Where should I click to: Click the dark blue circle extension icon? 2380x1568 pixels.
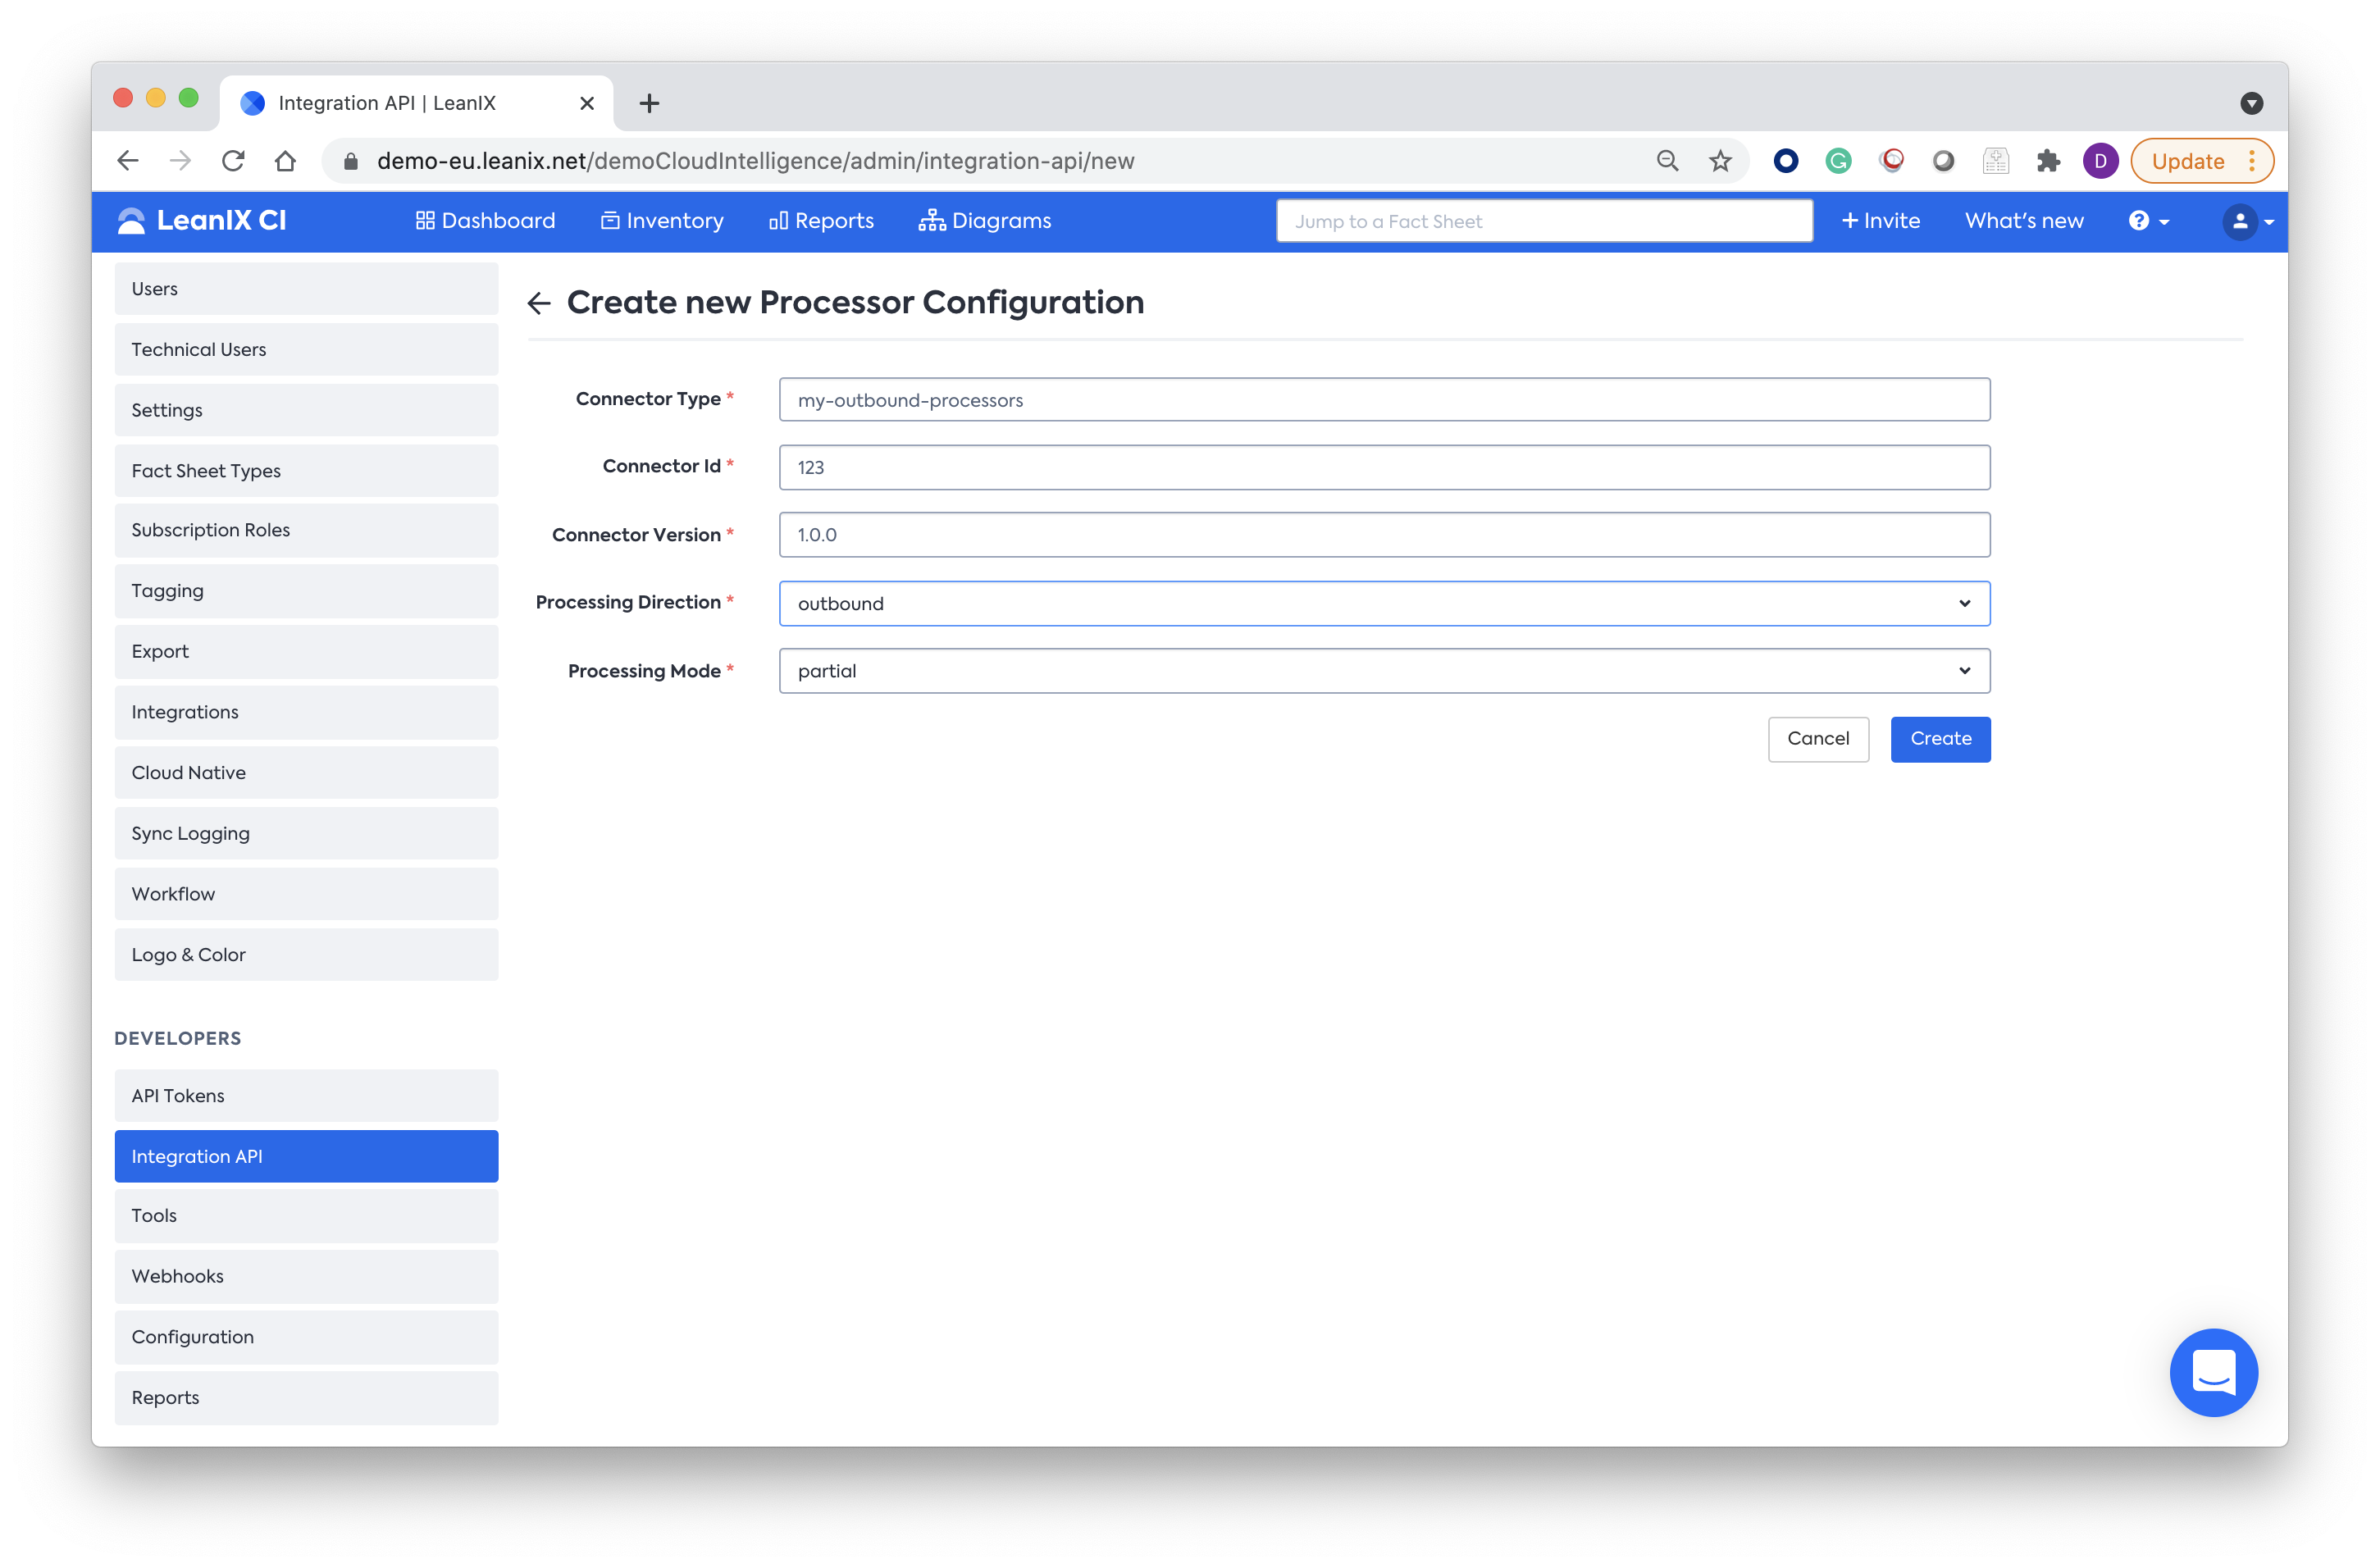pyautogui.click(x=1786, y=161)
